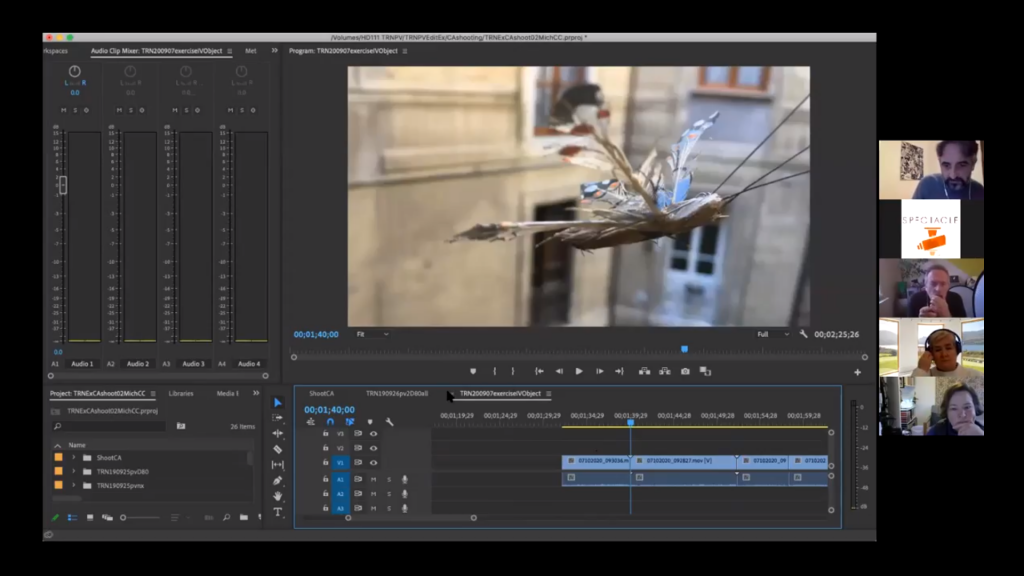Activate the Track Select Forward tool
Viewport: 1024px width, 576px height.
pyautogui.click(x=278, y=418)
